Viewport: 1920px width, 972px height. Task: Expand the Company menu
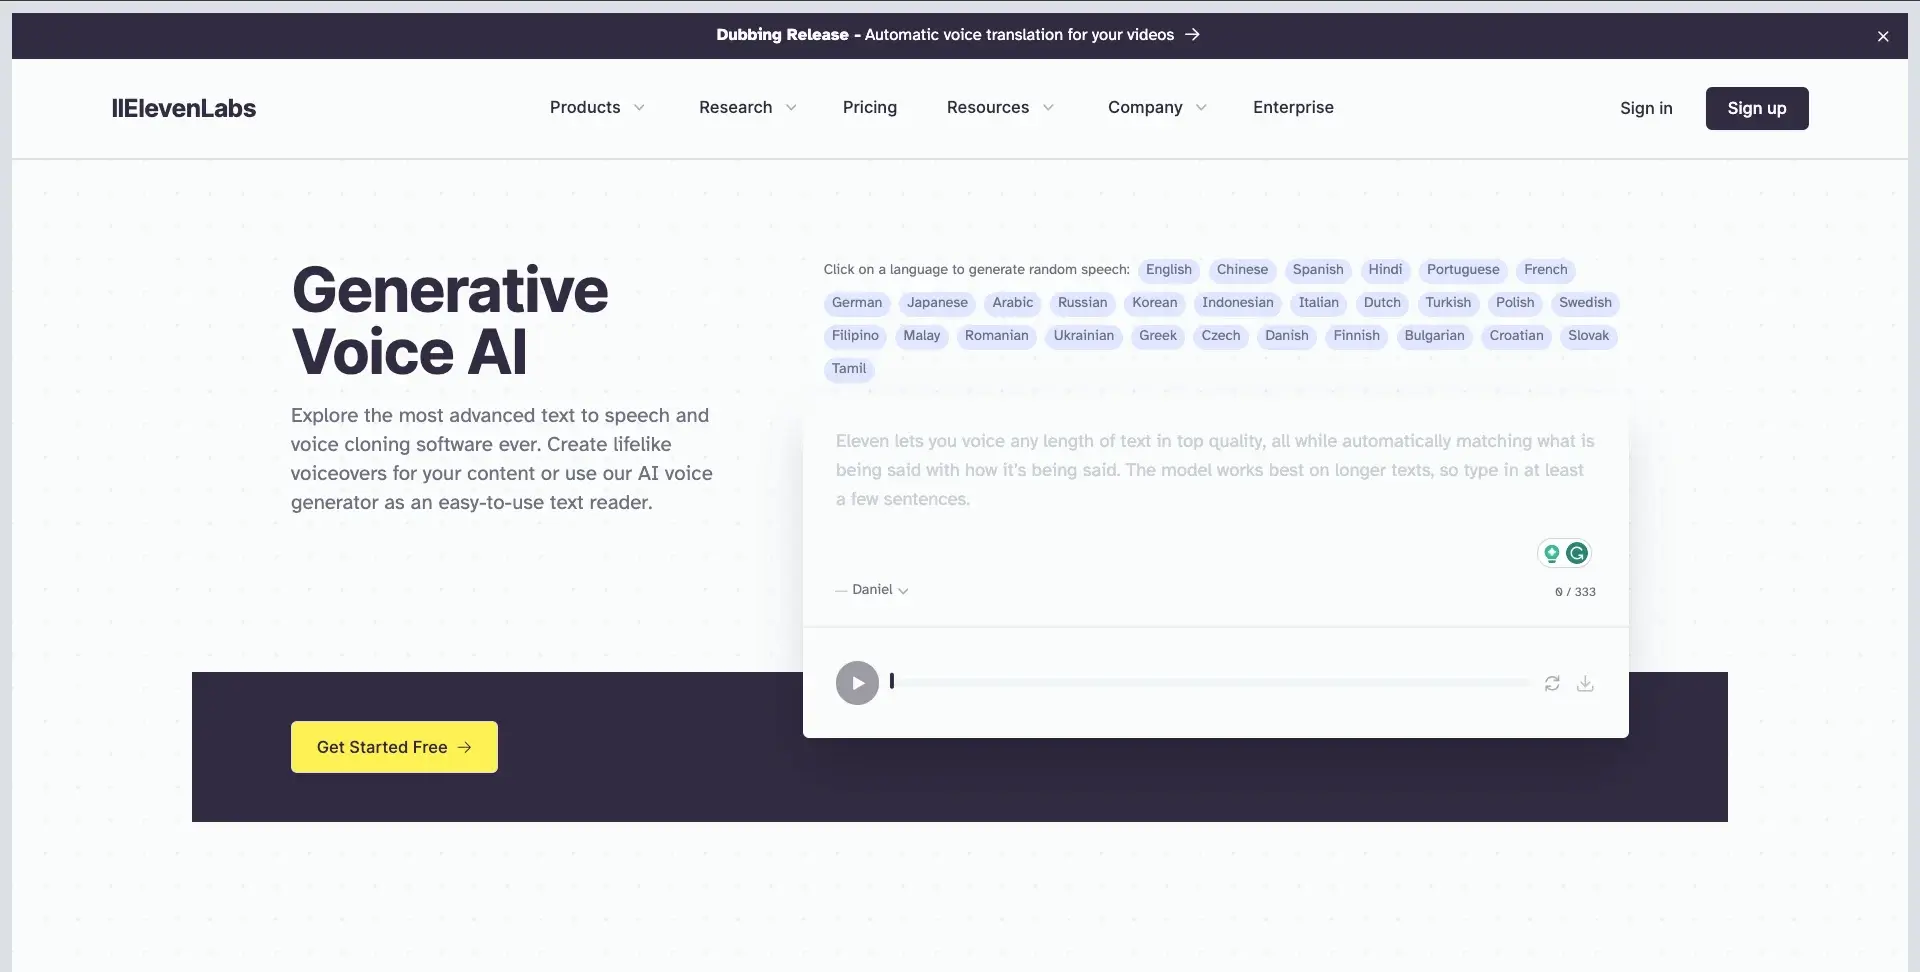pos(1157,107)
